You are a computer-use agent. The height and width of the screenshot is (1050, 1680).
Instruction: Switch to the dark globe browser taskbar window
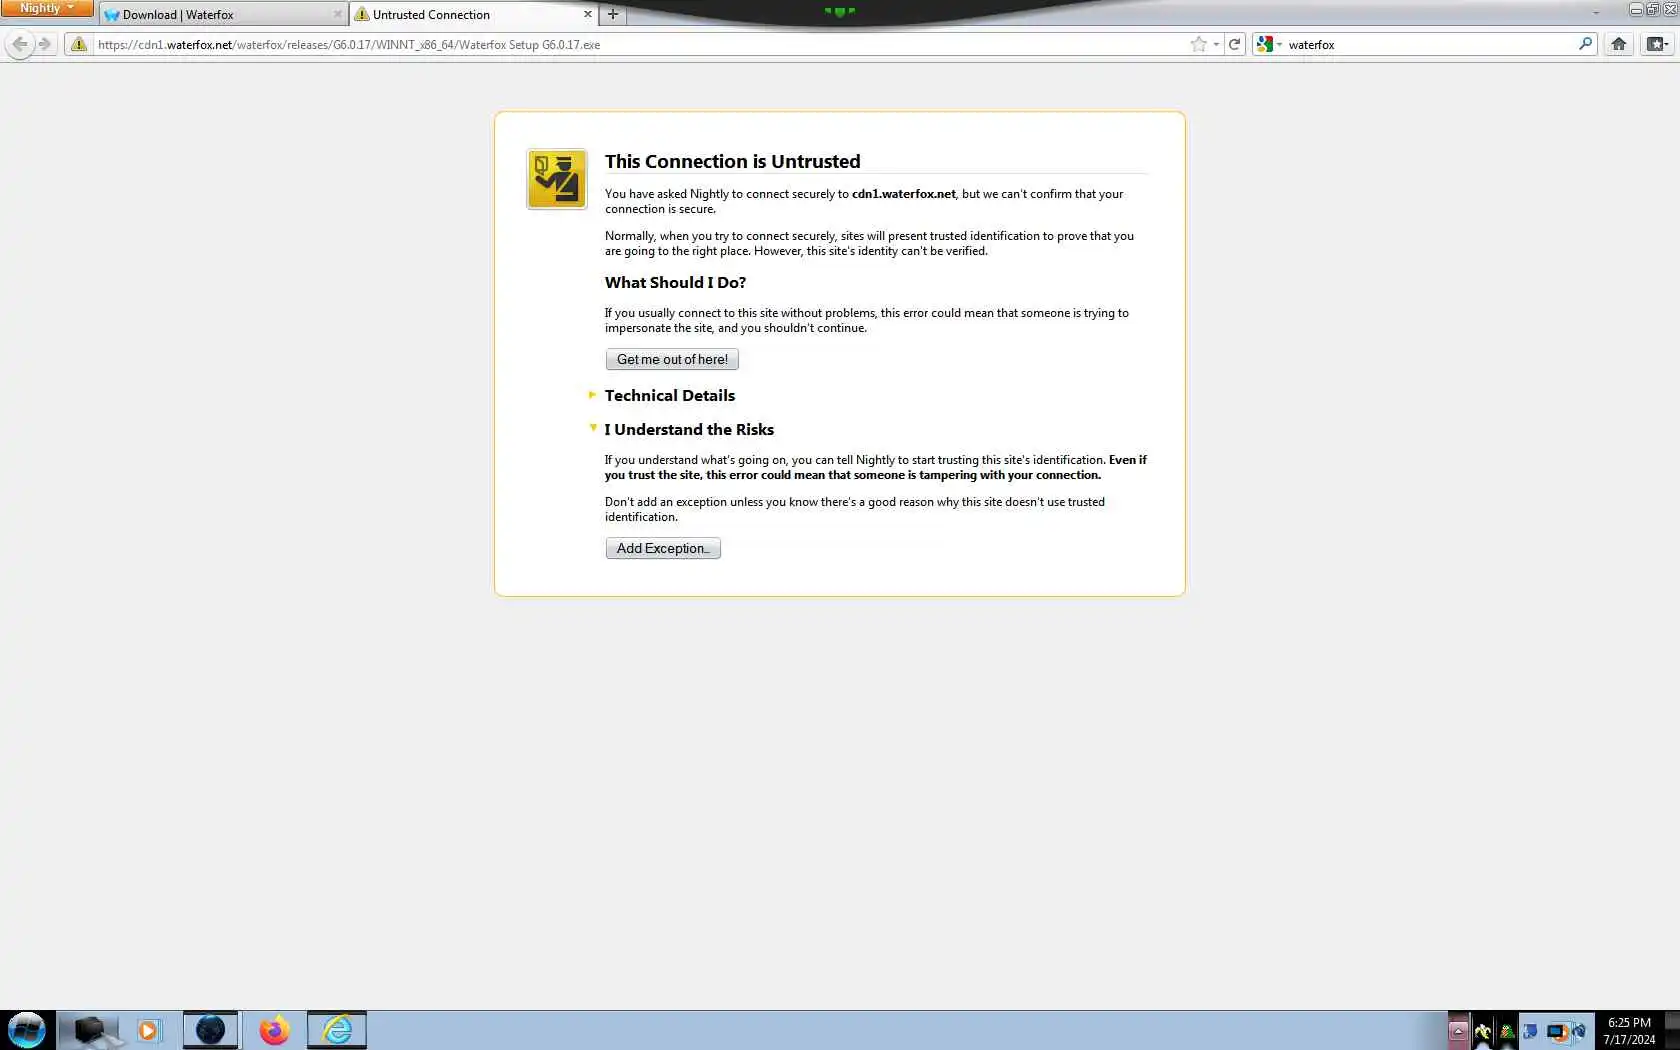point(210,1030)
